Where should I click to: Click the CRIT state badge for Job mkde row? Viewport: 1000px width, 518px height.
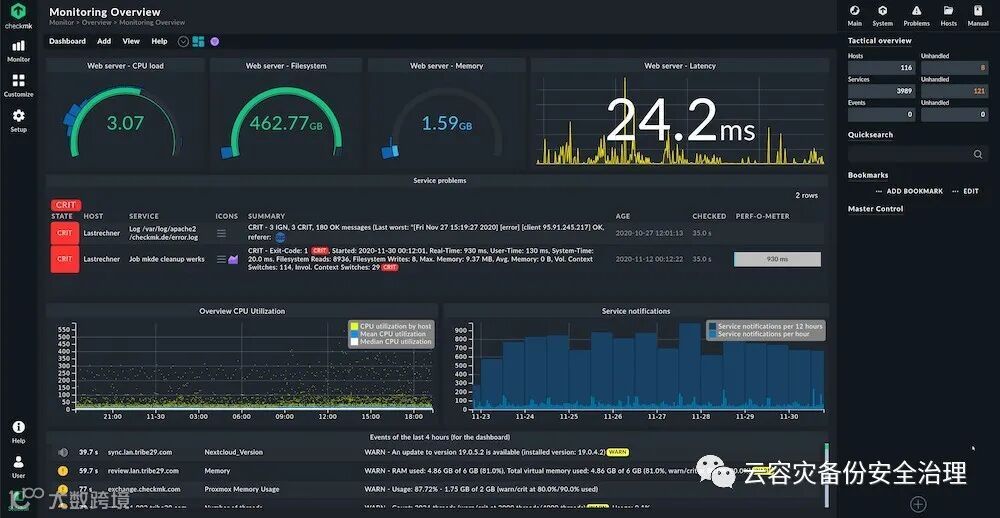coord(65,259)
